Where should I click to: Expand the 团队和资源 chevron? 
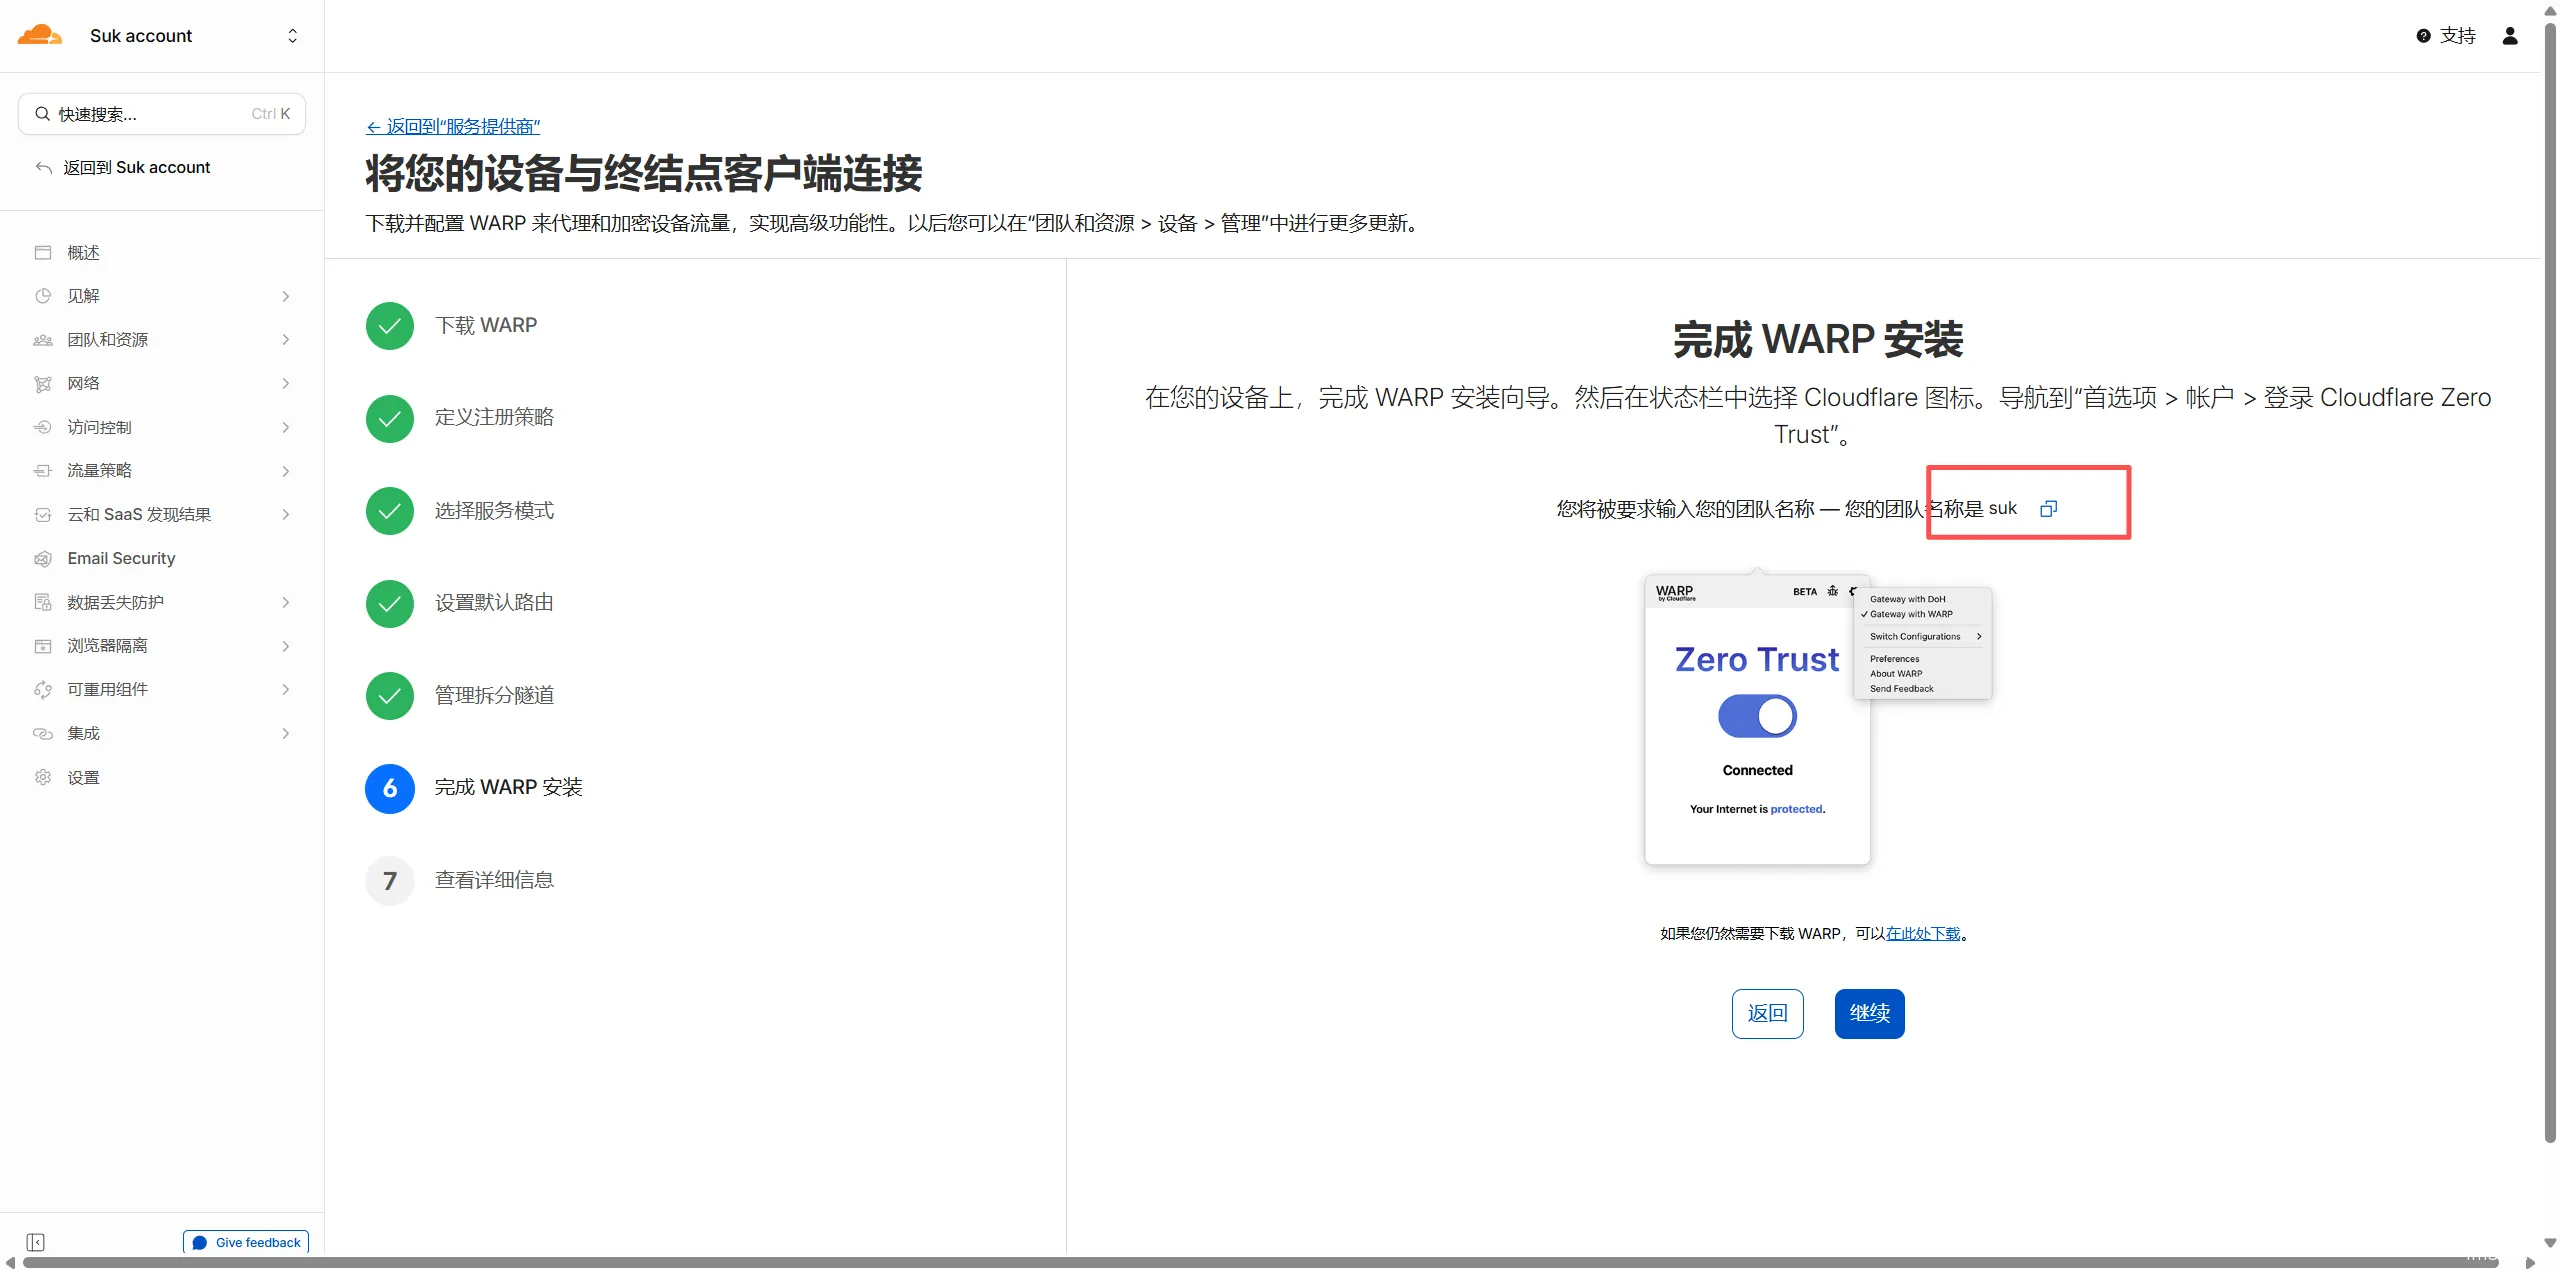point(286,340)
